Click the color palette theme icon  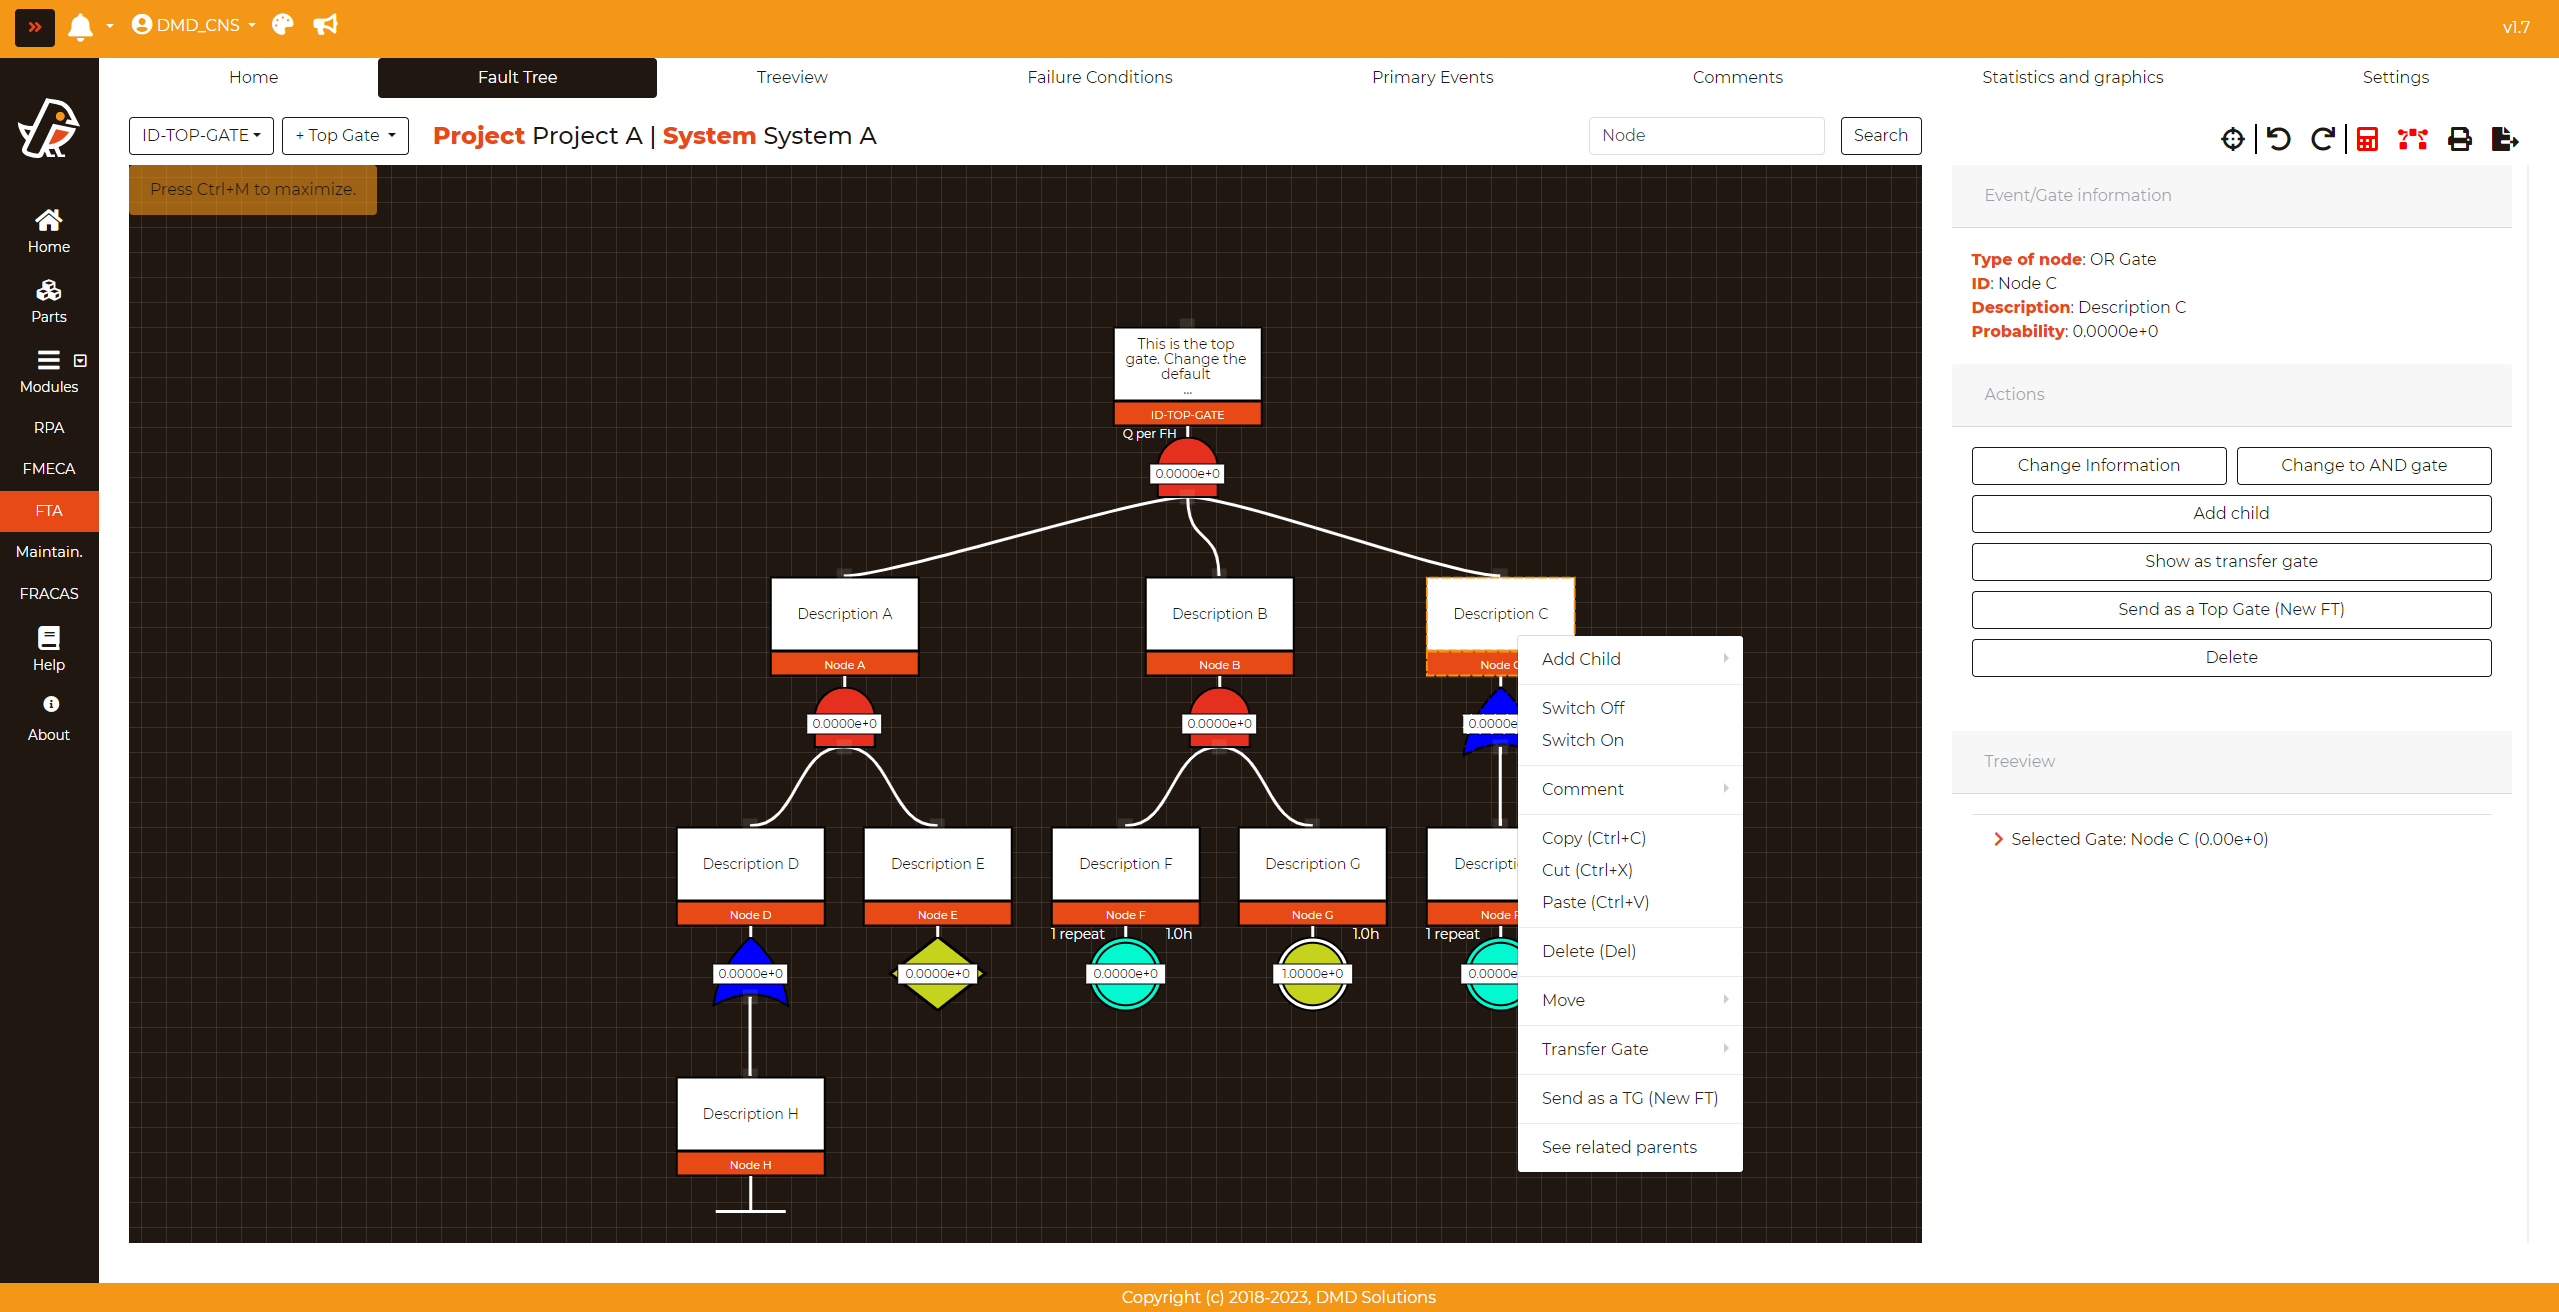[283, 25]
